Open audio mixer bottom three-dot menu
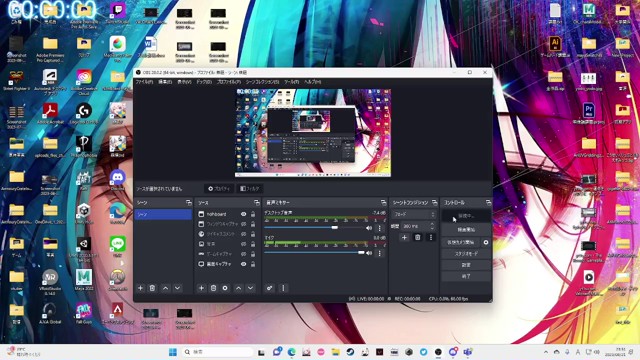This screenshot has width=640, height=360. (283, 288)
